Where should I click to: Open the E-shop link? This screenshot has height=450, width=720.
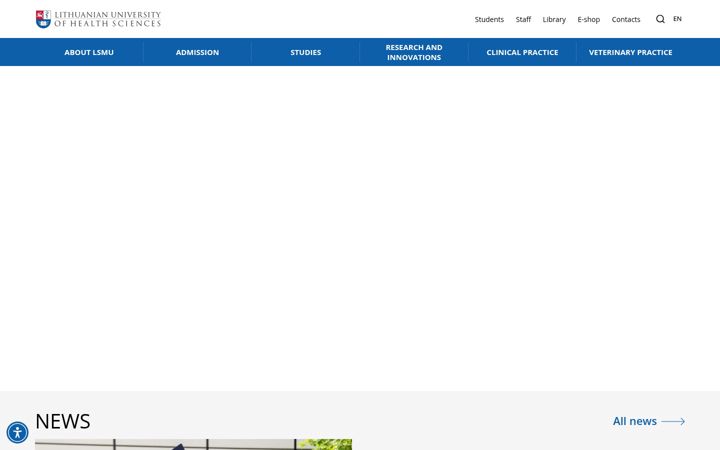click(589, 19)
